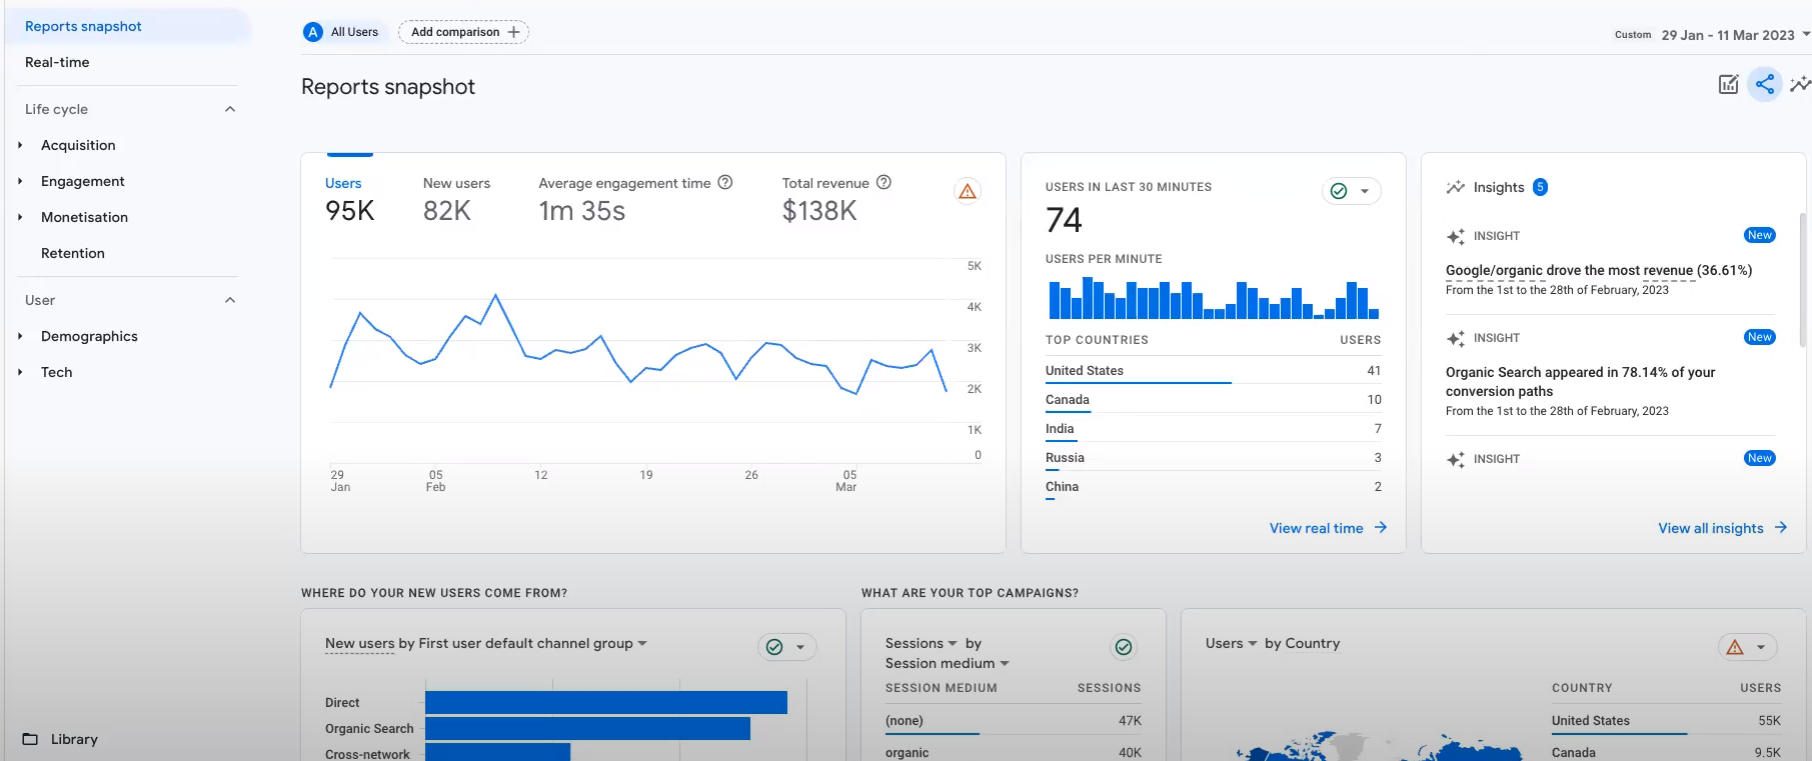Click the share report icon
This screenshot has height=761, width=1812.
tap(1765, 85)
